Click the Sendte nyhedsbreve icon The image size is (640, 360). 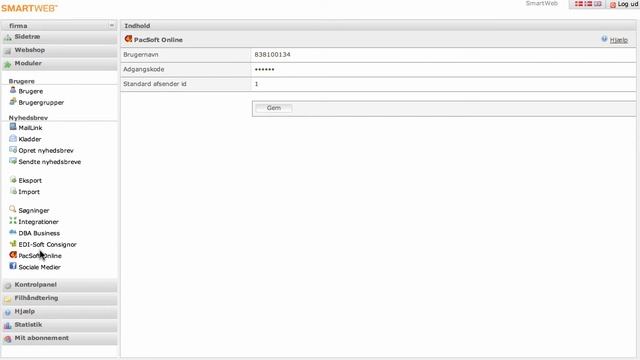click(x=13, y=161)
